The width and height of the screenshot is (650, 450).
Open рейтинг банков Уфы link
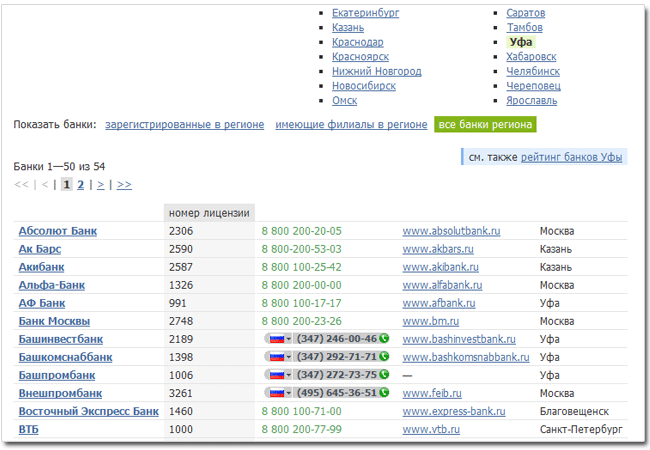pyautogui.click(x=571, y=157)
